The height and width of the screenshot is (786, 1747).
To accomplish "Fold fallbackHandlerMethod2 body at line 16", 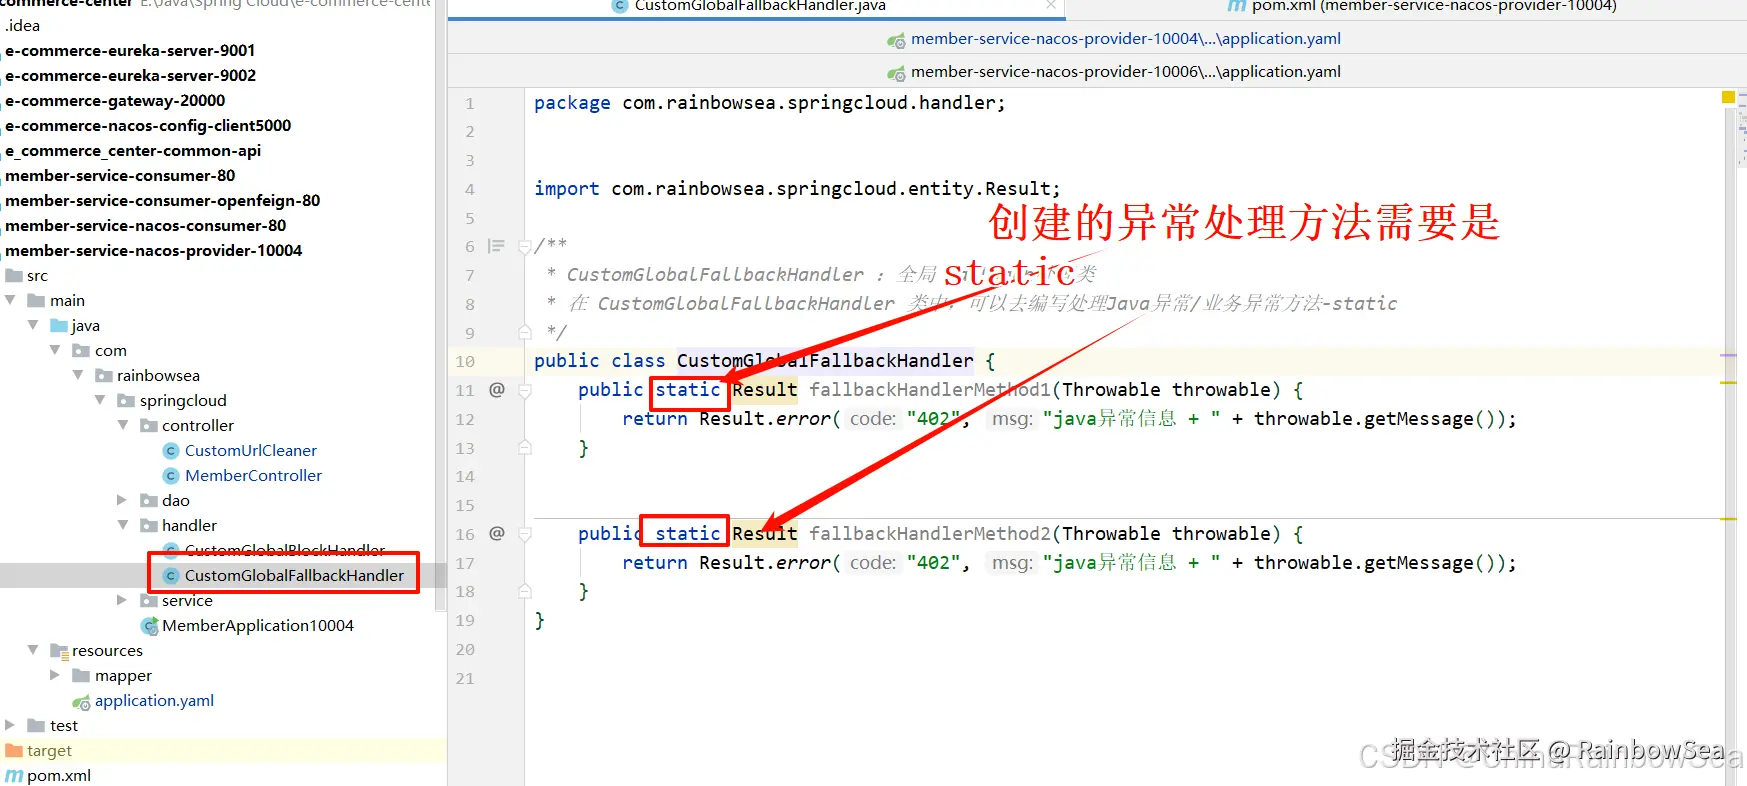I will (525, 535).
